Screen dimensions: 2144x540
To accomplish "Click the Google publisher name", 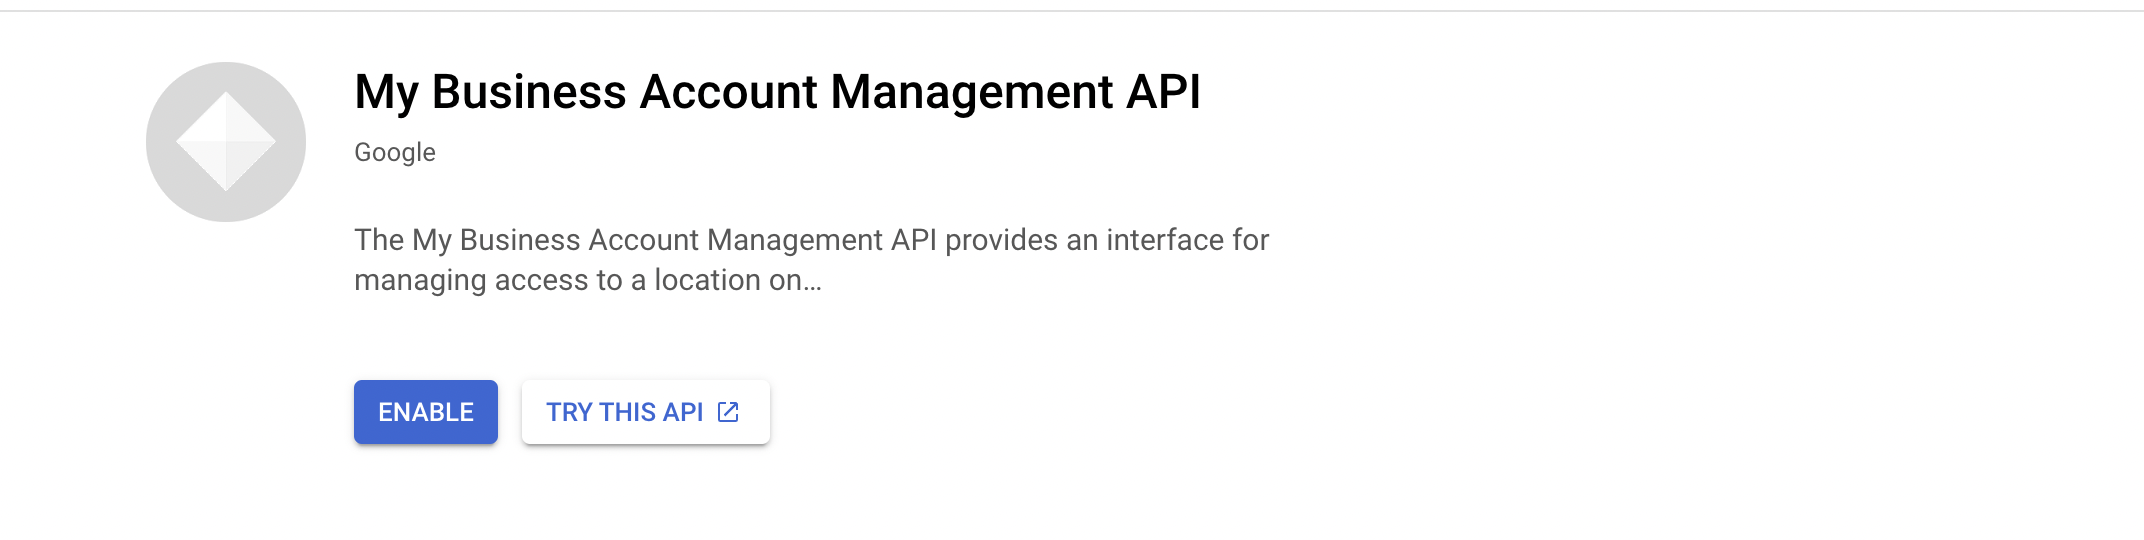I will coord(395,152).
